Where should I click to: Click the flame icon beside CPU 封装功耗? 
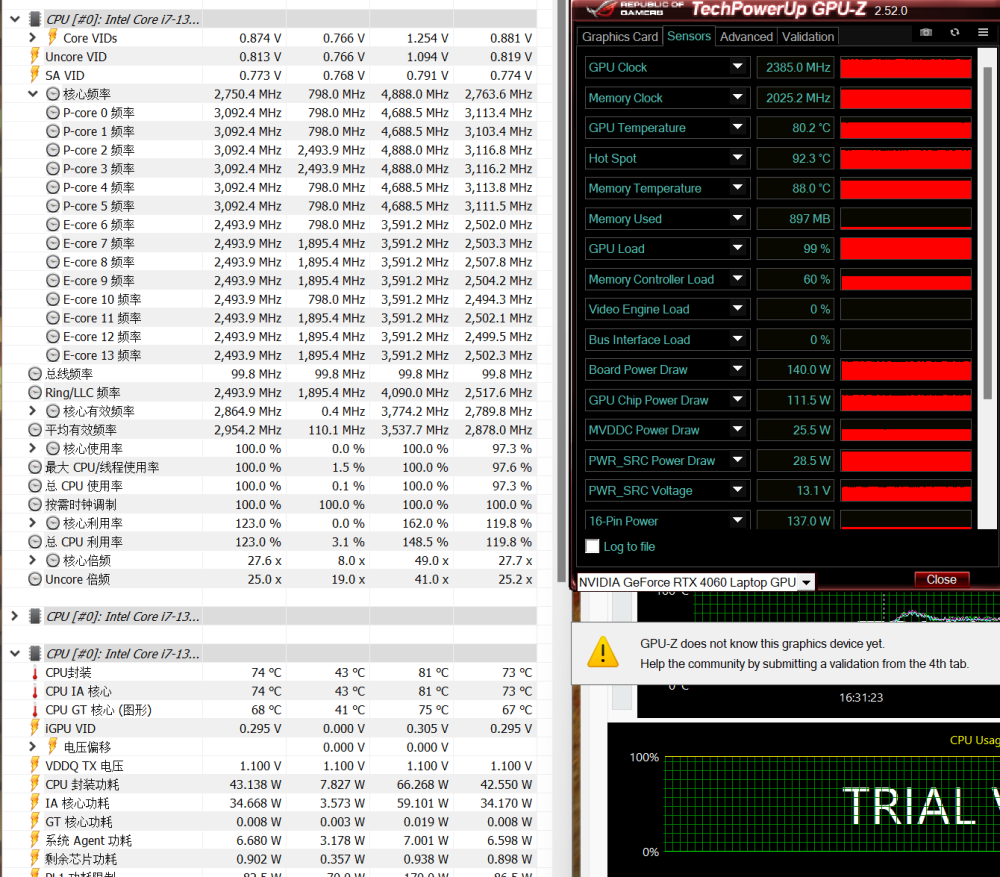(x=35, y=785)
